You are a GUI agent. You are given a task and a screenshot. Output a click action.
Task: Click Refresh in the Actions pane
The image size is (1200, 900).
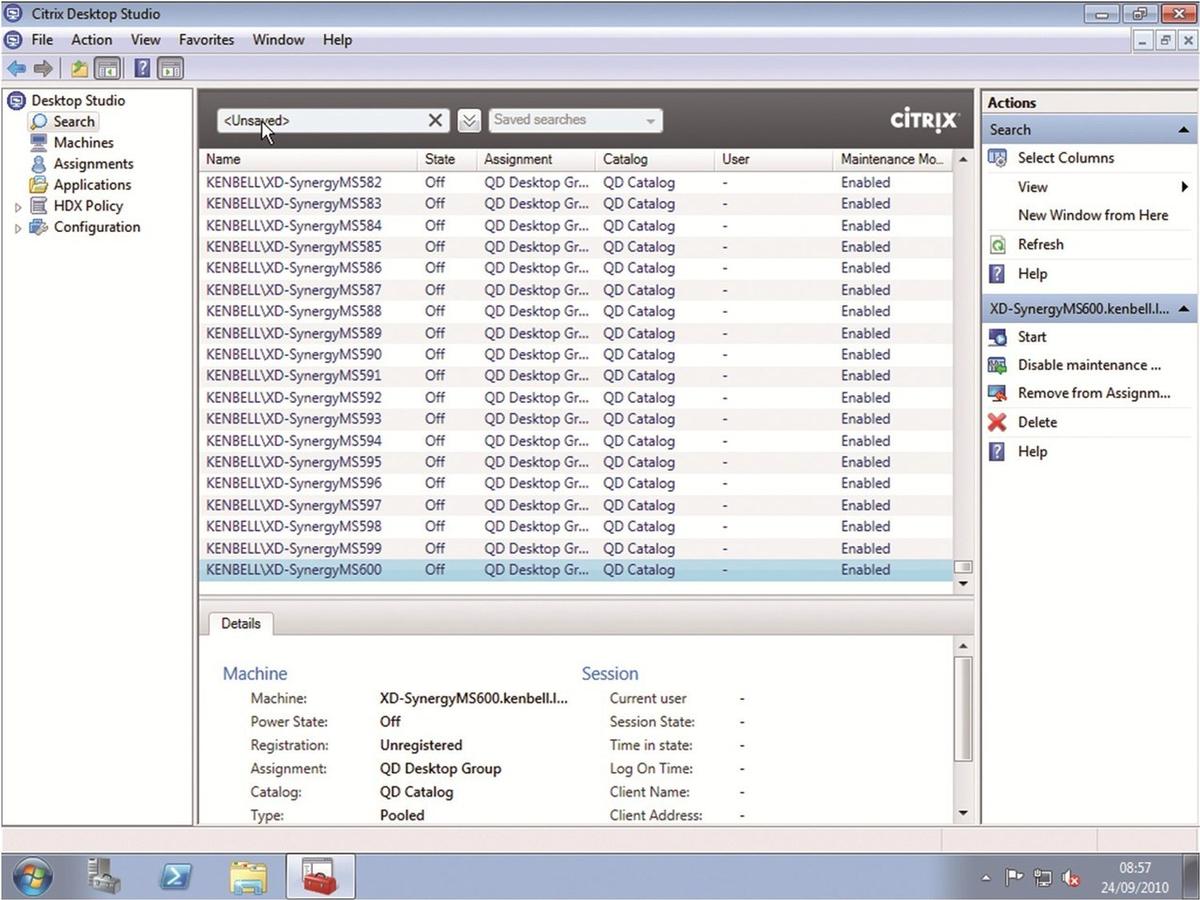pos(1040,245)
